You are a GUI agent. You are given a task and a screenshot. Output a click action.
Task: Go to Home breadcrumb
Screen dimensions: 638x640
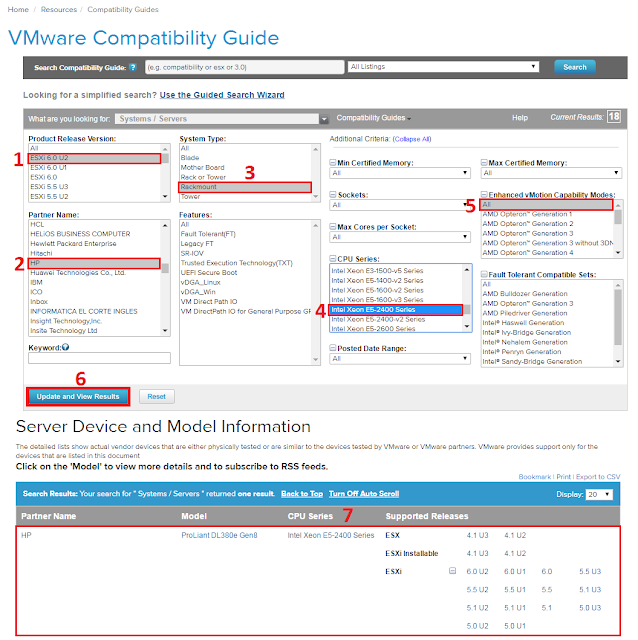(18, 9)
